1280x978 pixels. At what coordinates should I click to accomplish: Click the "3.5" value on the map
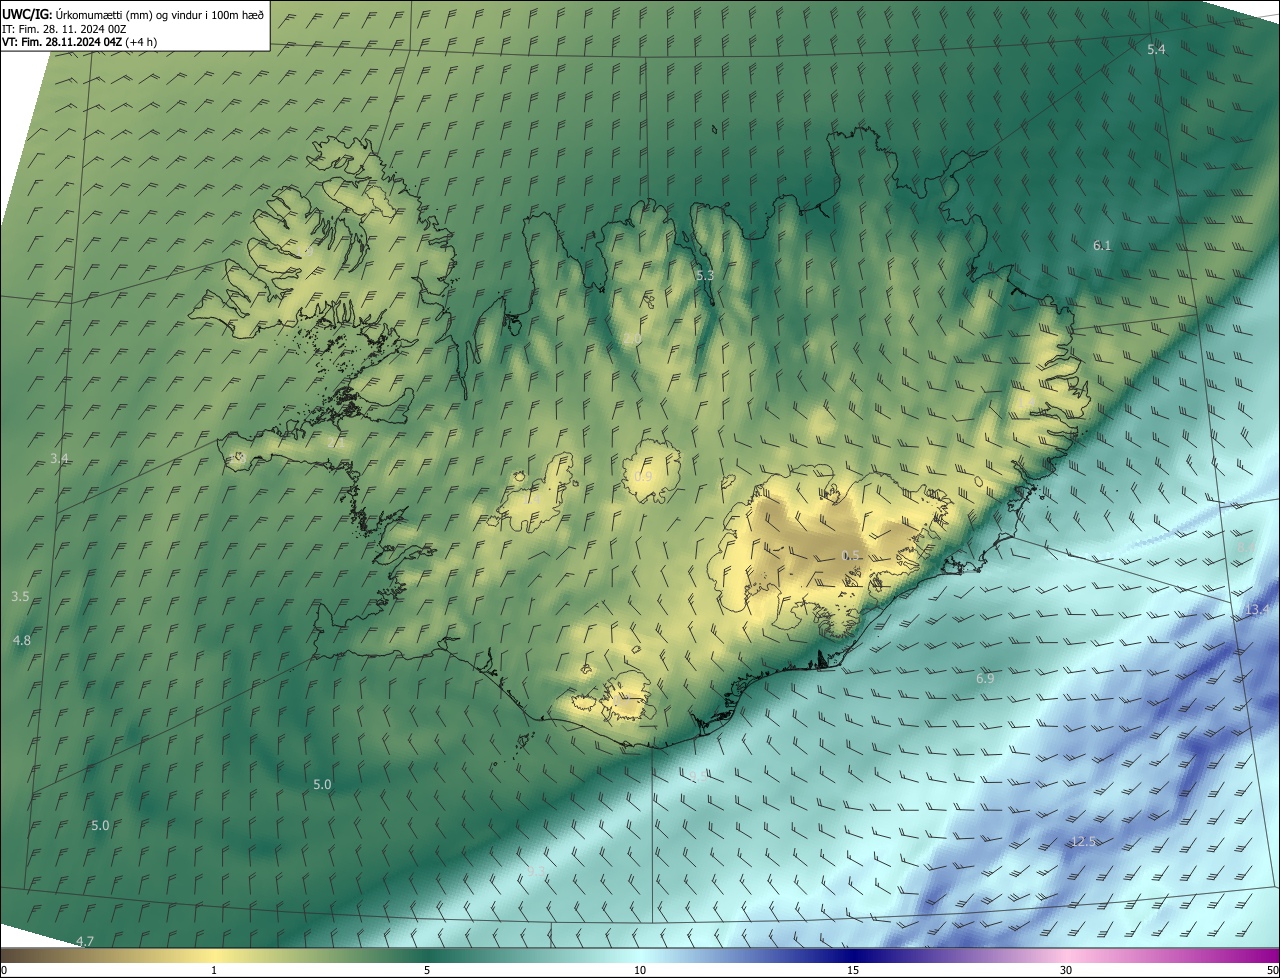20,596
